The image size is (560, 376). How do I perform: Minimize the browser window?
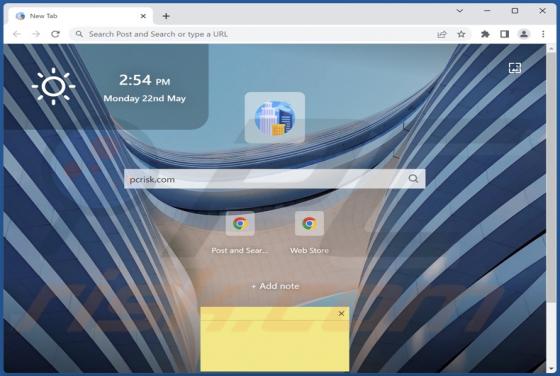point(487,11)
